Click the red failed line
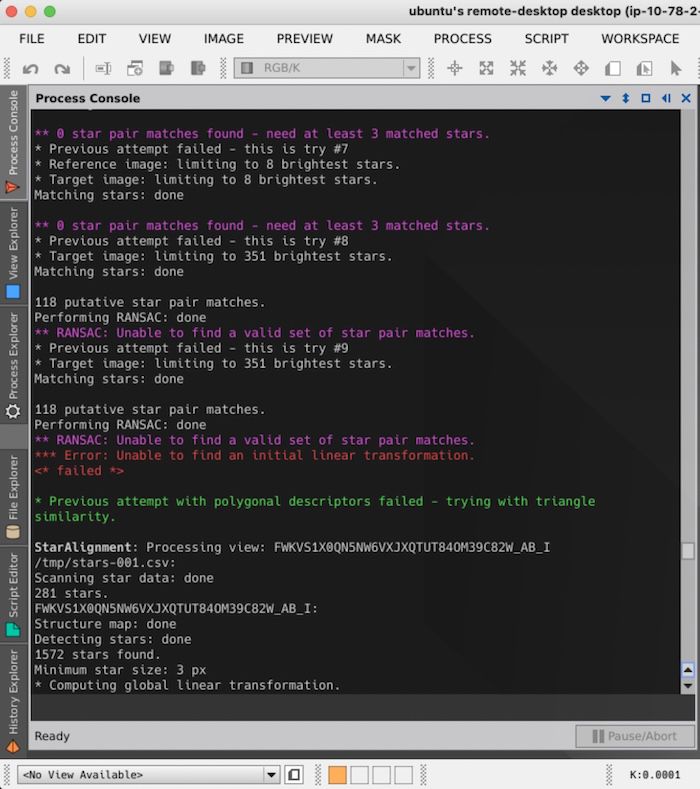700x789 pixels. pyautogui.click(x=79, y=471)
